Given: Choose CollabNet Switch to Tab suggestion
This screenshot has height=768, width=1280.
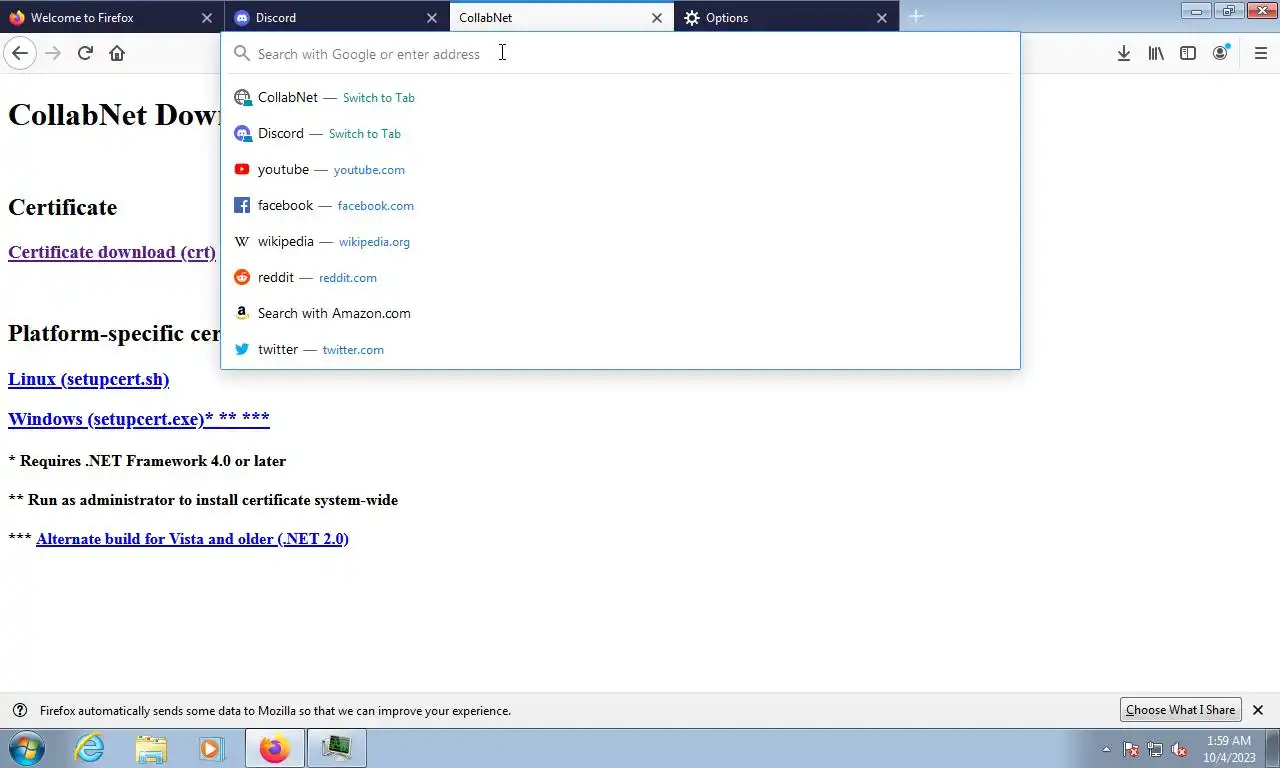Looking at the screenshot, I should (620, 97).
